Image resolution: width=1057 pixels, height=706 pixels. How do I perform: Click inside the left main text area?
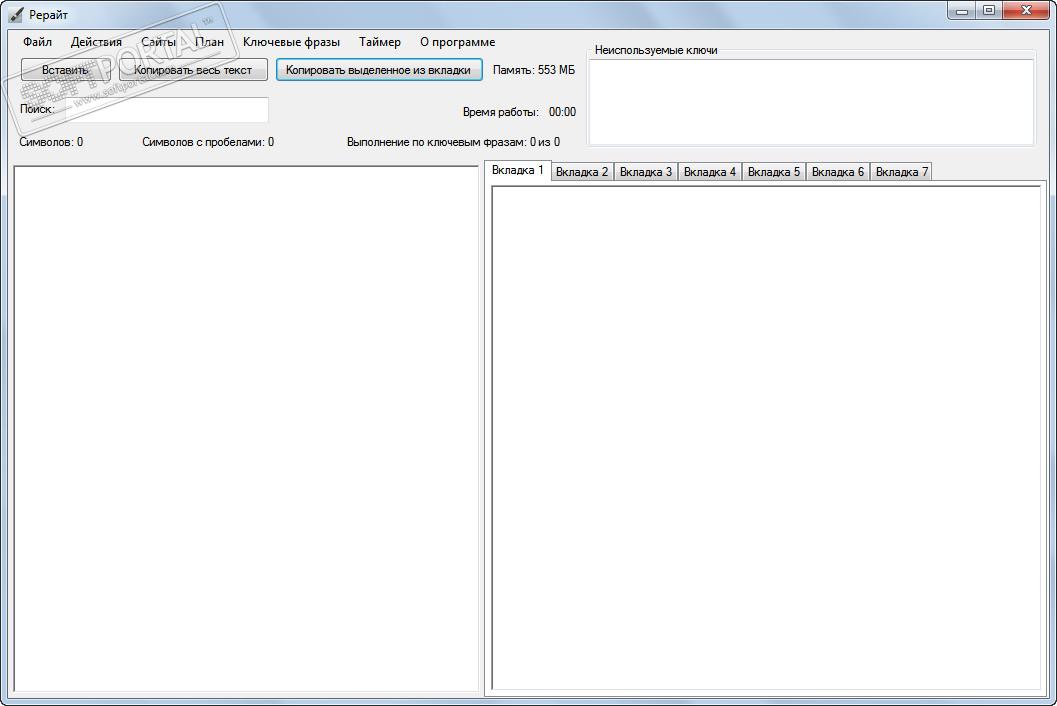pyautogui.click(x=246, y=428)
